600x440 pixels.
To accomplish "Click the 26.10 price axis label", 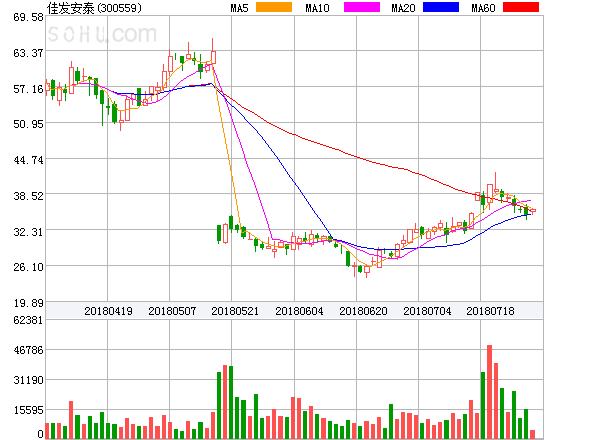I will coord(28,267).
